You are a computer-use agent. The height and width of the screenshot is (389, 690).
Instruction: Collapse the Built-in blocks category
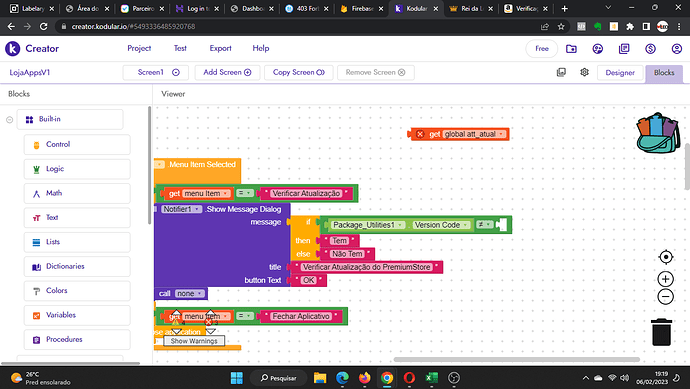pos(9,119)
